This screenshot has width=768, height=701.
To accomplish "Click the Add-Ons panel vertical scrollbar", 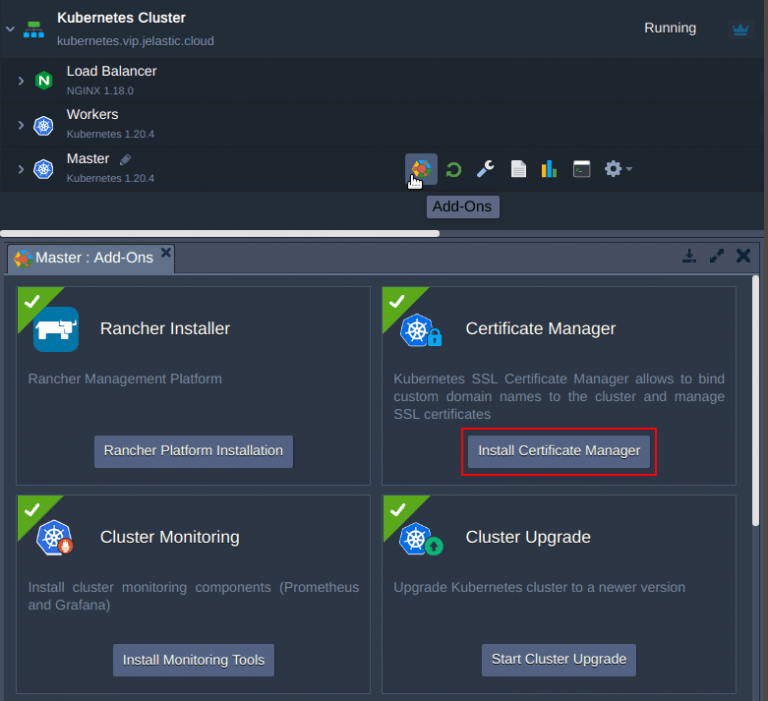I will click(x=756, y=401).
